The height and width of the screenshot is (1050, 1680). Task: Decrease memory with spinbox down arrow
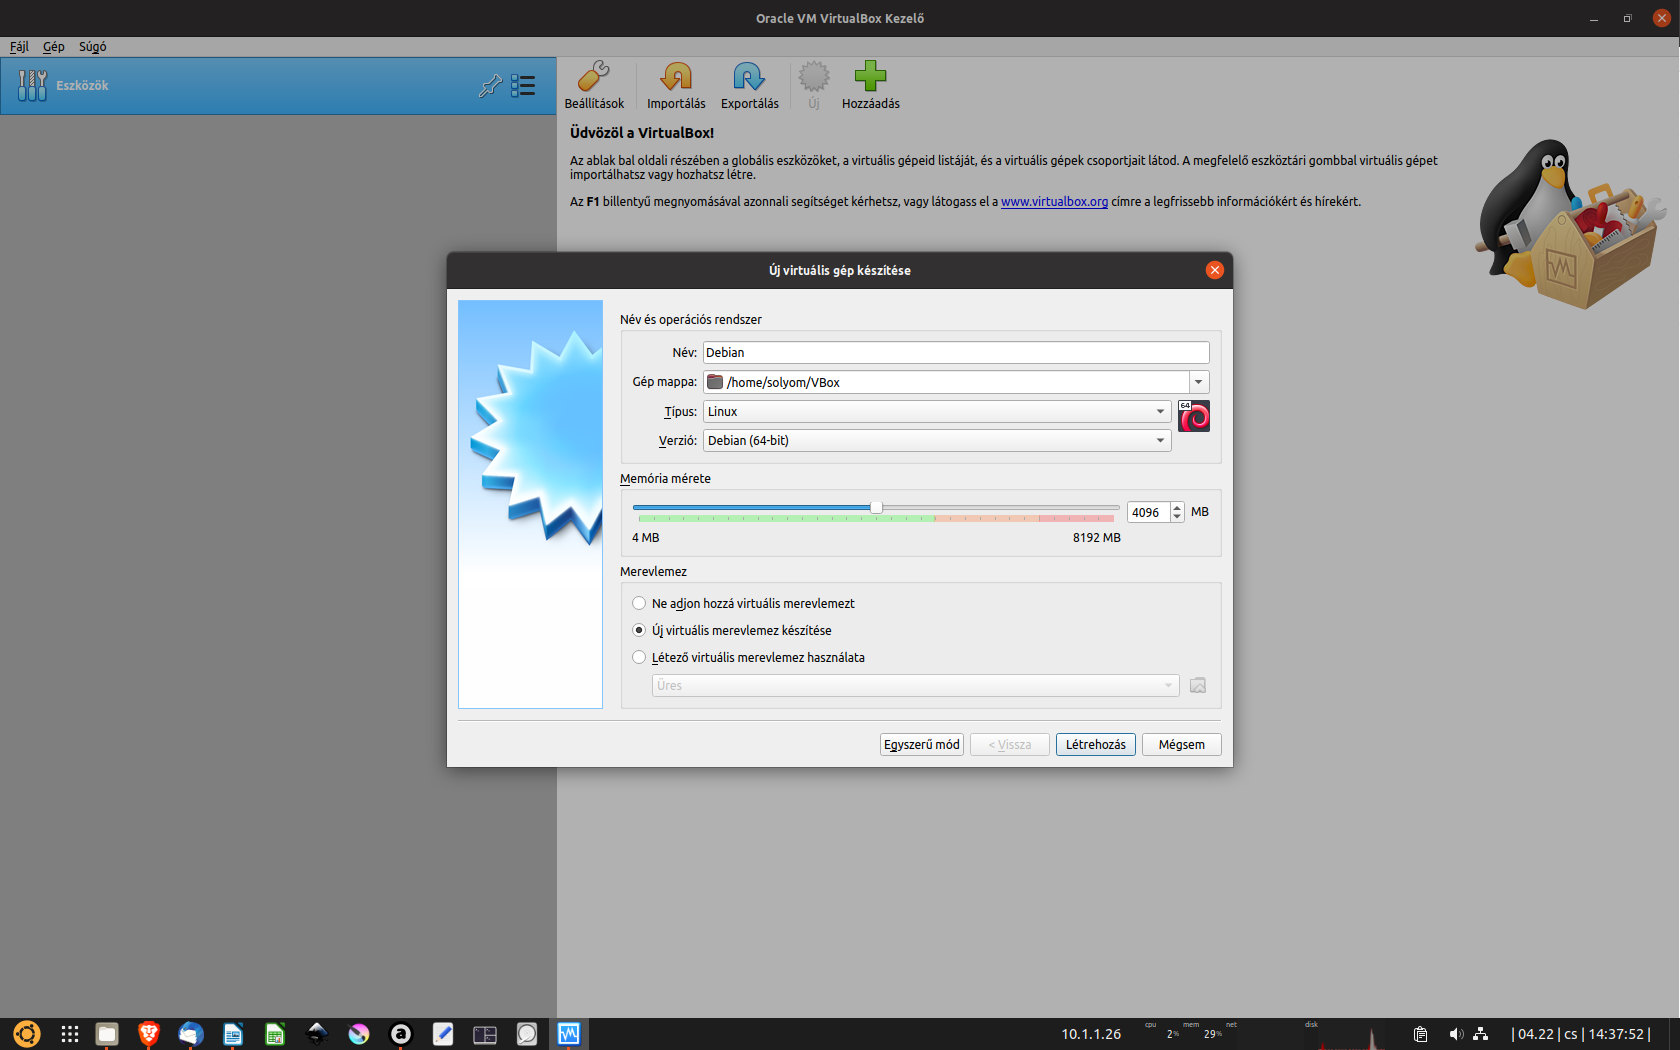(1177, 517)
